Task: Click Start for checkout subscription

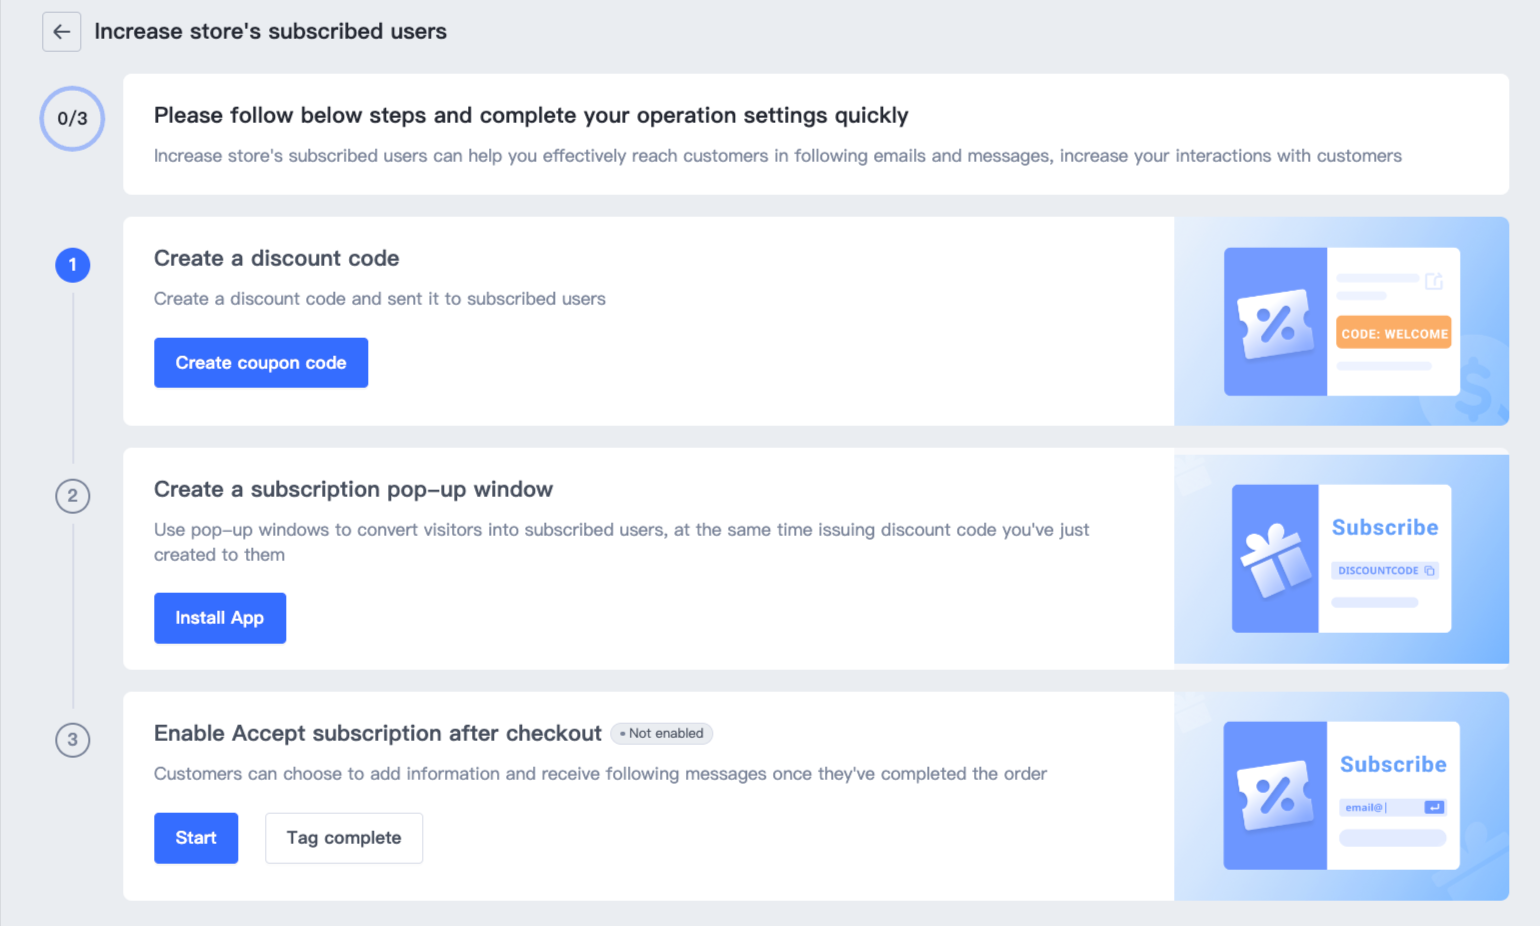Action: click(196, 838)
